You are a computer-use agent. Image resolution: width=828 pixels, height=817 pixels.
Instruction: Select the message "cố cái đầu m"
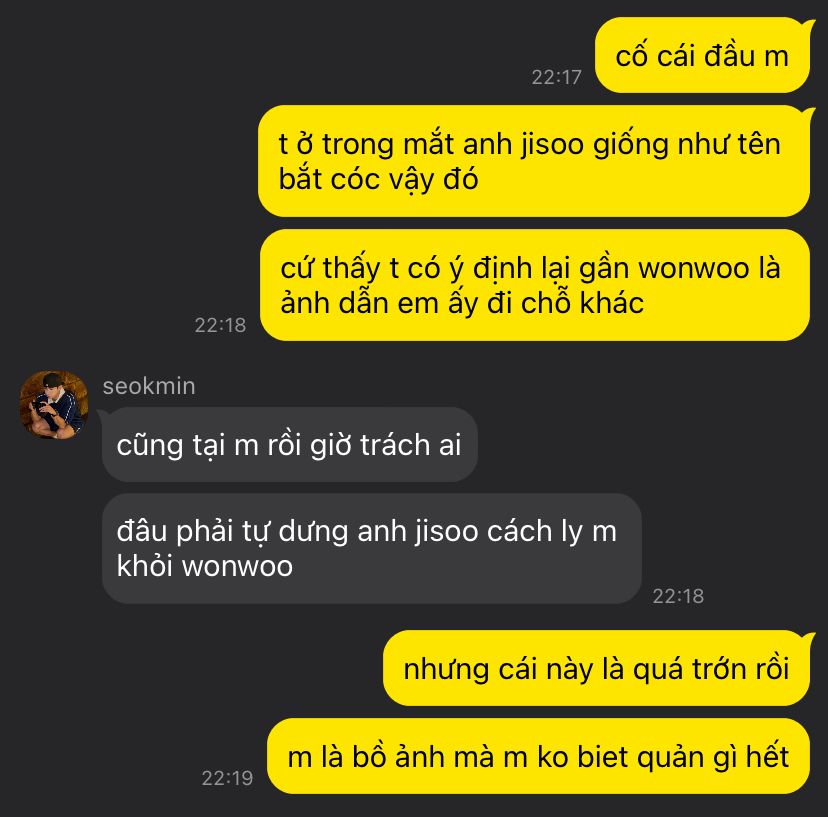click(702, 55)
